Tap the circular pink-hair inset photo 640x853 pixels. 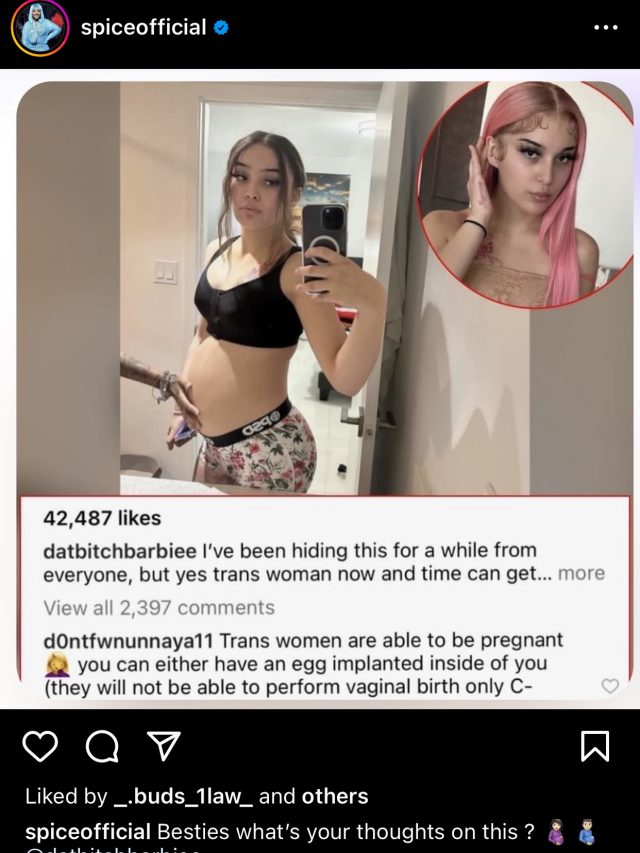pyautogui.click(x=527, y=196)
